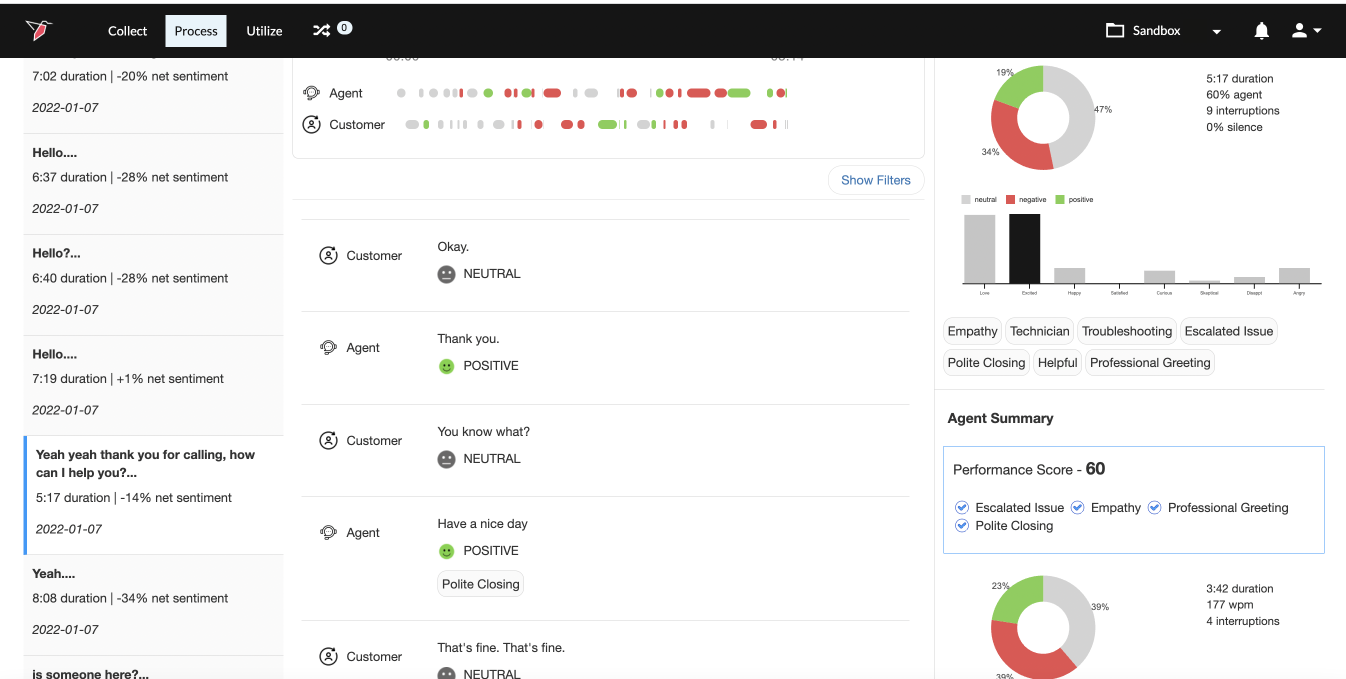Click the black Excited bar in chart
Screen dimensions: 1346x679
pyautogui.click(x=1025, y=249)
